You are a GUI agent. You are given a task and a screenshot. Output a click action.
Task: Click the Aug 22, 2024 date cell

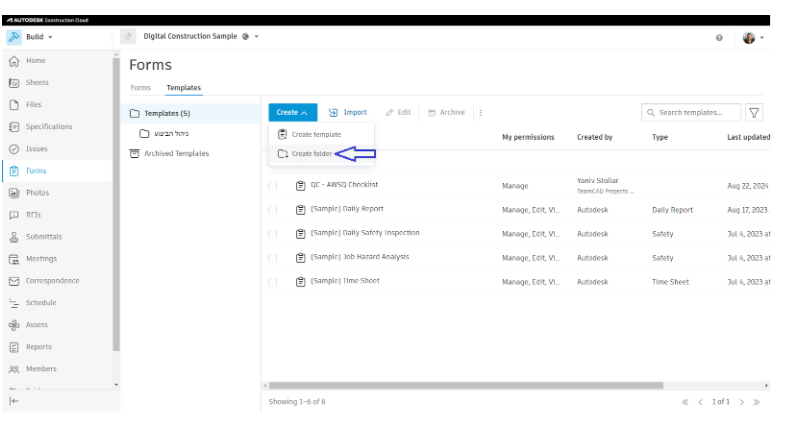click(747, 186)
